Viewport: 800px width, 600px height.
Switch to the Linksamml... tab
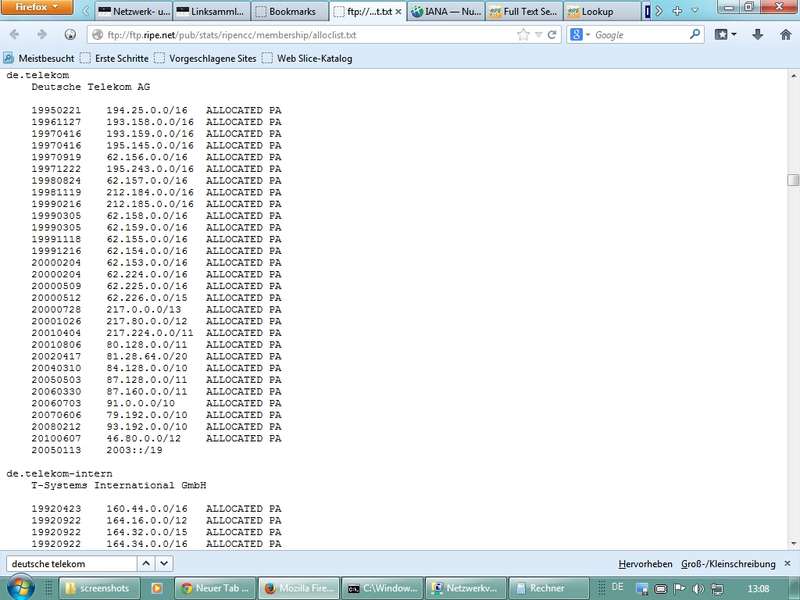point(212,11)
